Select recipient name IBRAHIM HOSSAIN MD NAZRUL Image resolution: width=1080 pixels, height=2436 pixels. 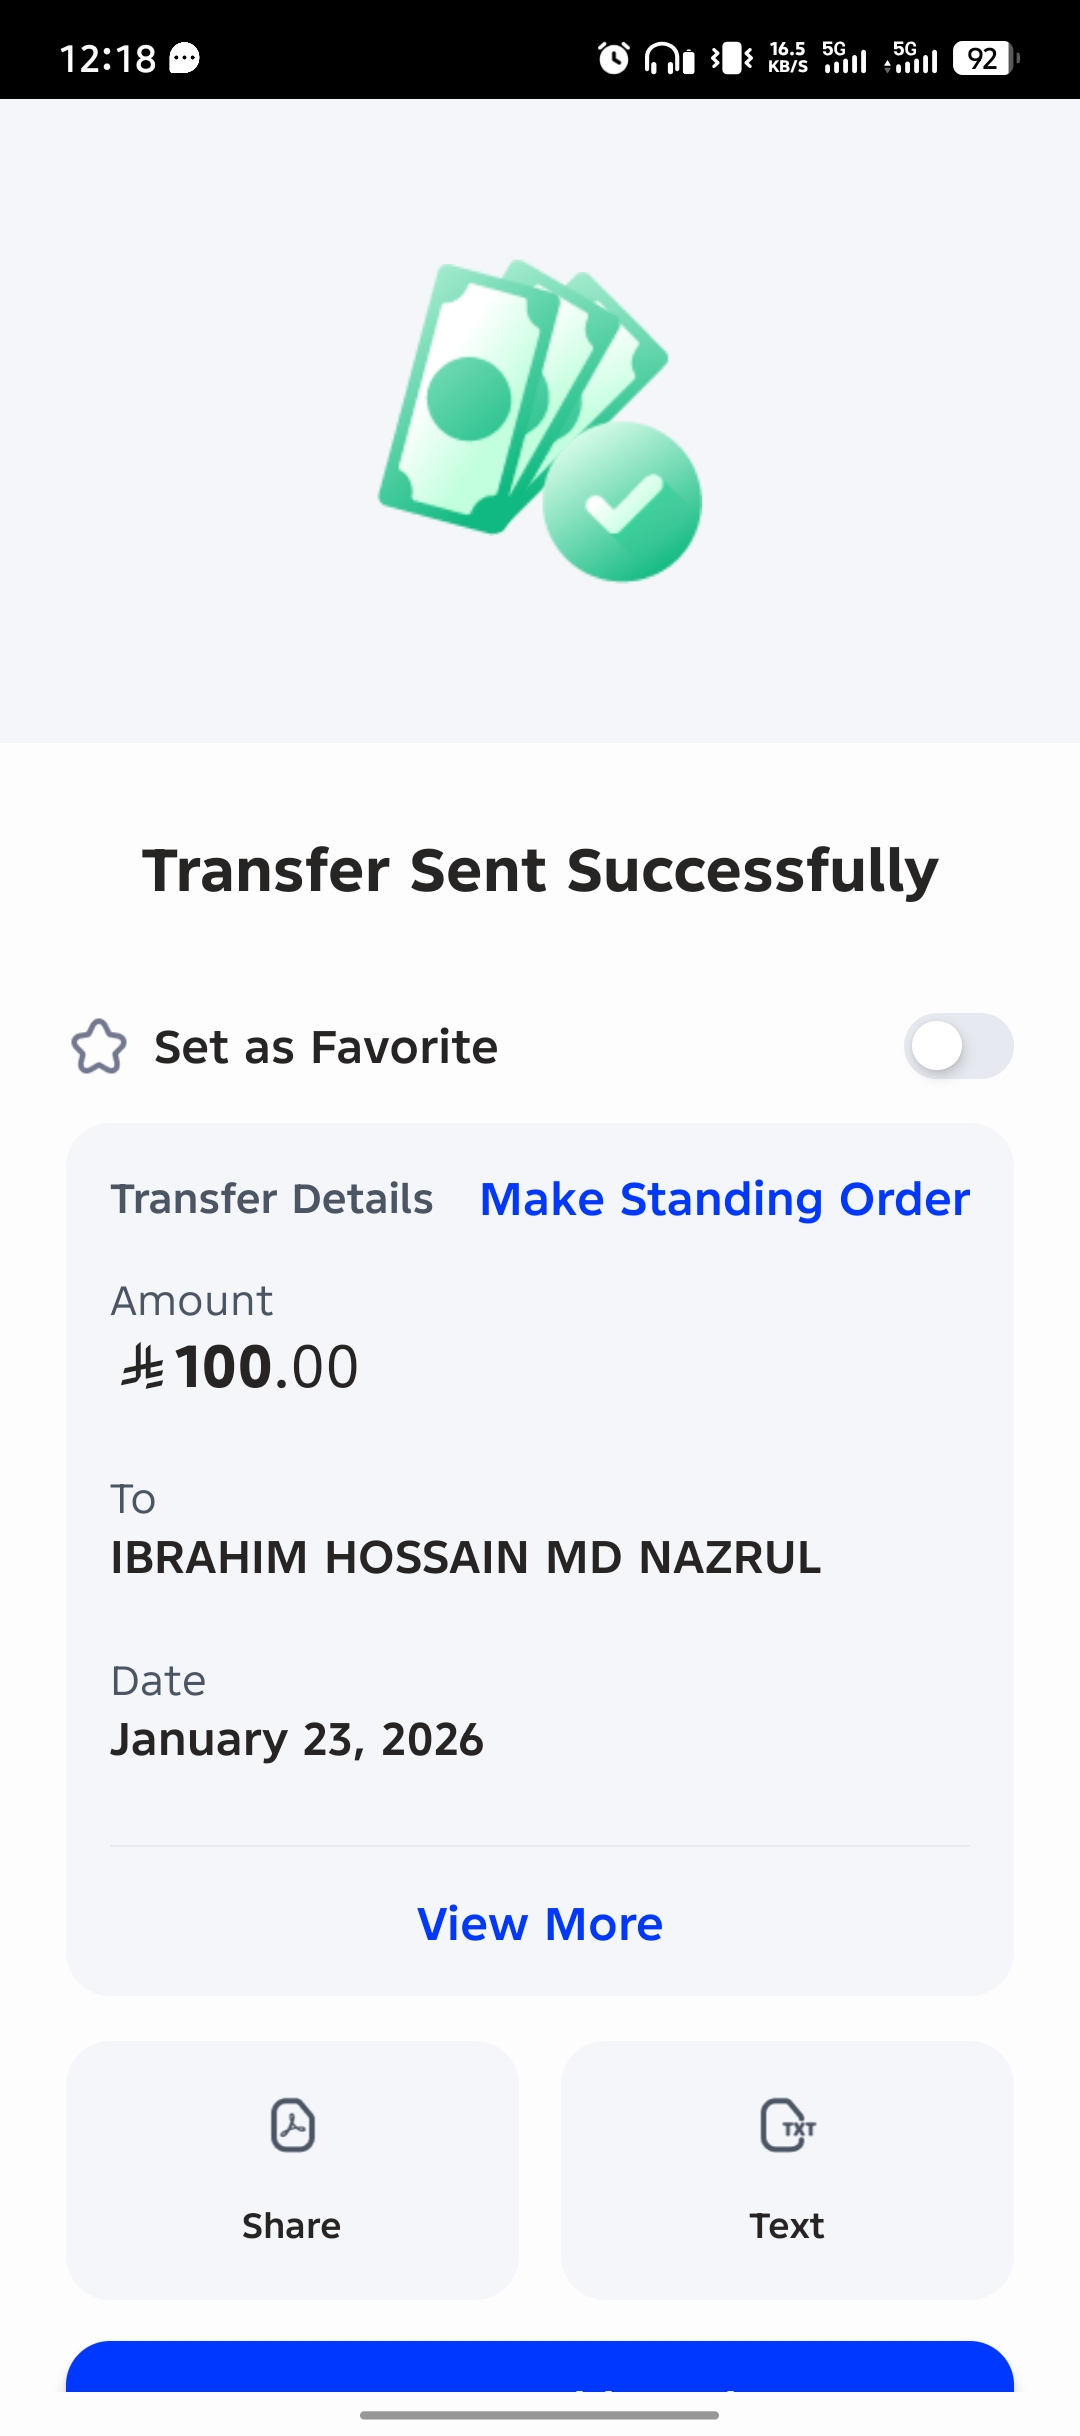[465, 1557]
